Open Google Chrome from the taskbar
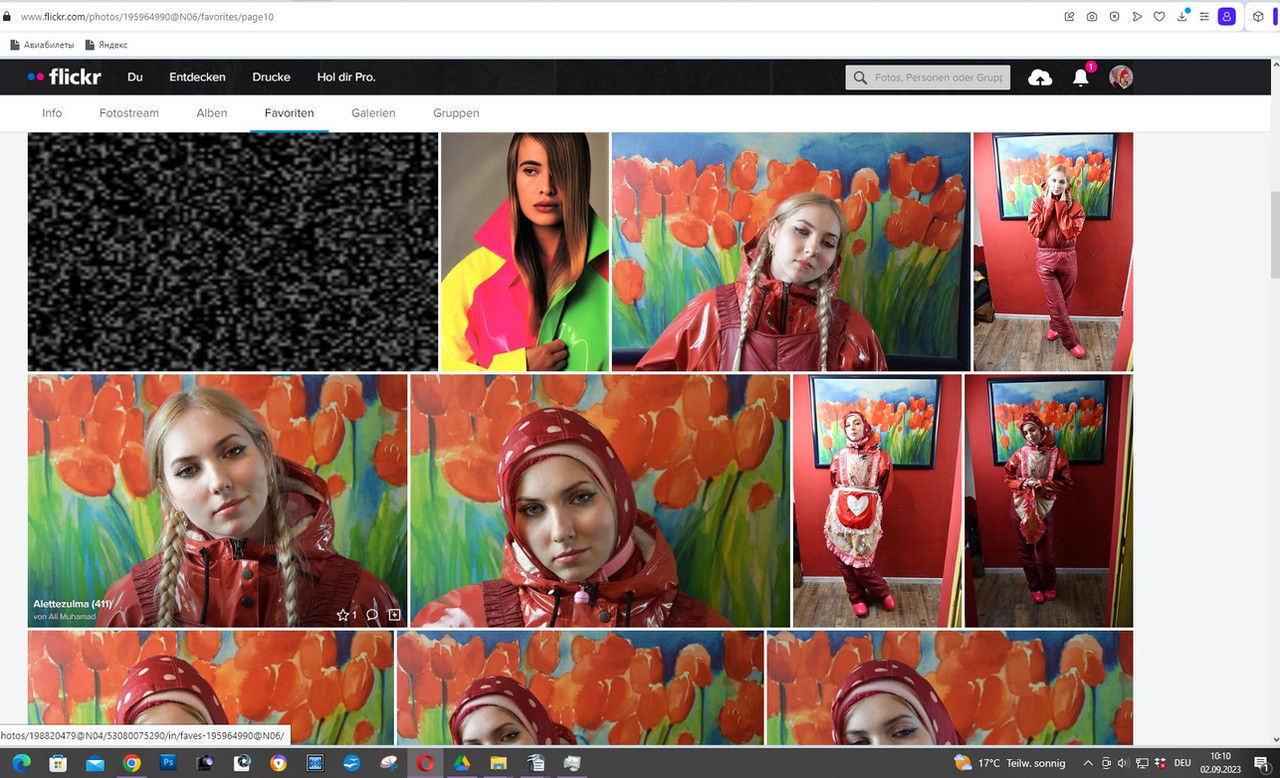 (x=131, y=763)
